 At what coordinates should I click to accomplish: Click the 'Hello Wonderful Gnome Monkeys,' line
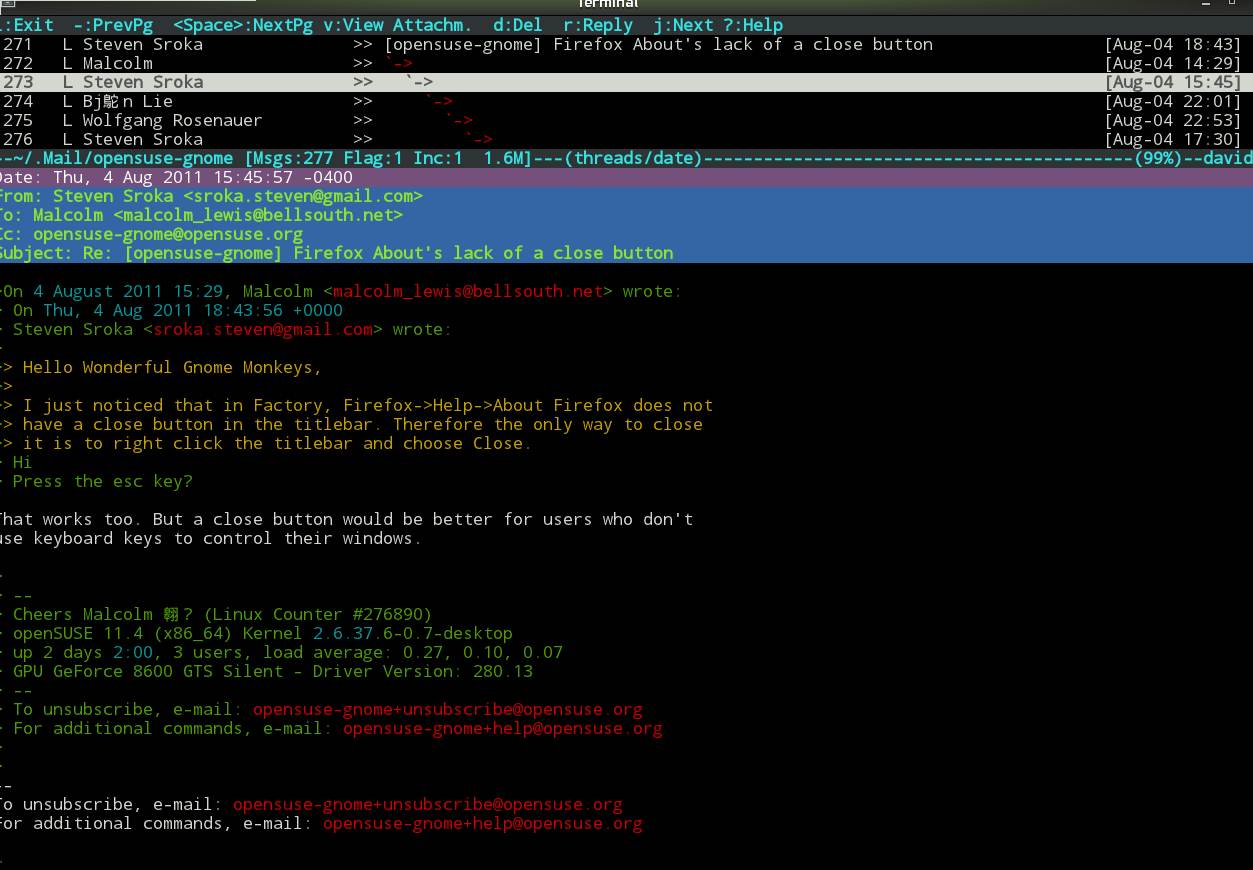coord(173,367)
